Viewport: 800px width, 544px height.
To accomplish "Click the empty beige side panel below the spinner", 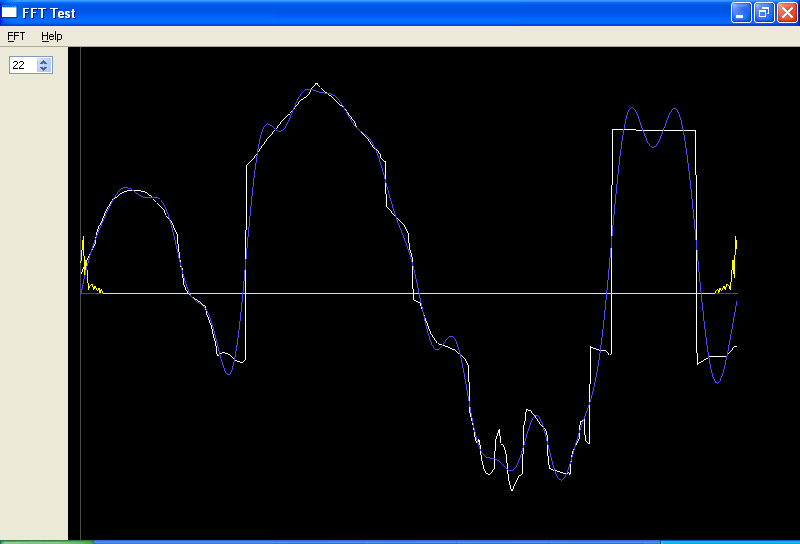I will click(34, 300).
